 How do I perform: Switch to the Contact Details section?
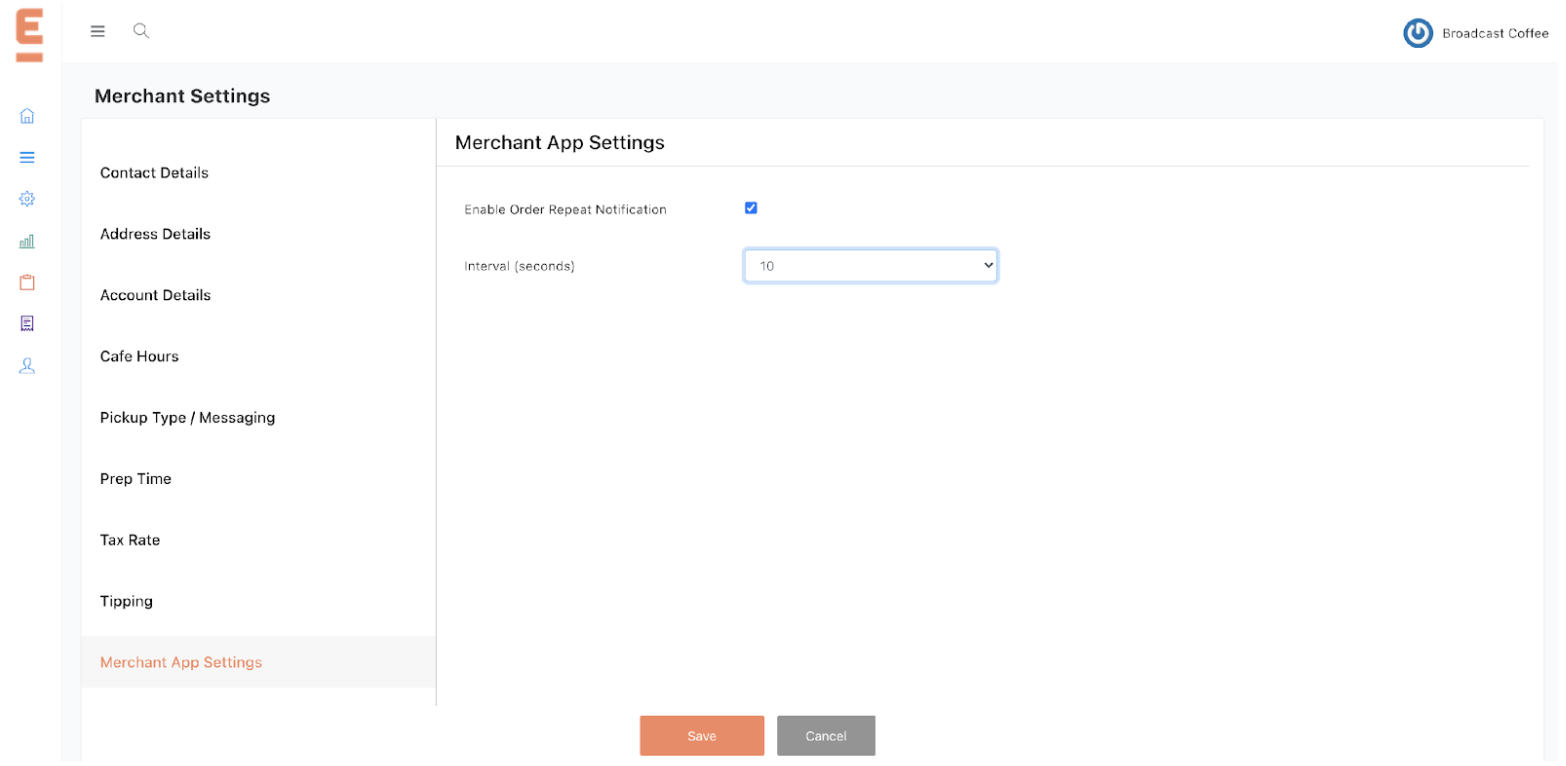[154, 172]
